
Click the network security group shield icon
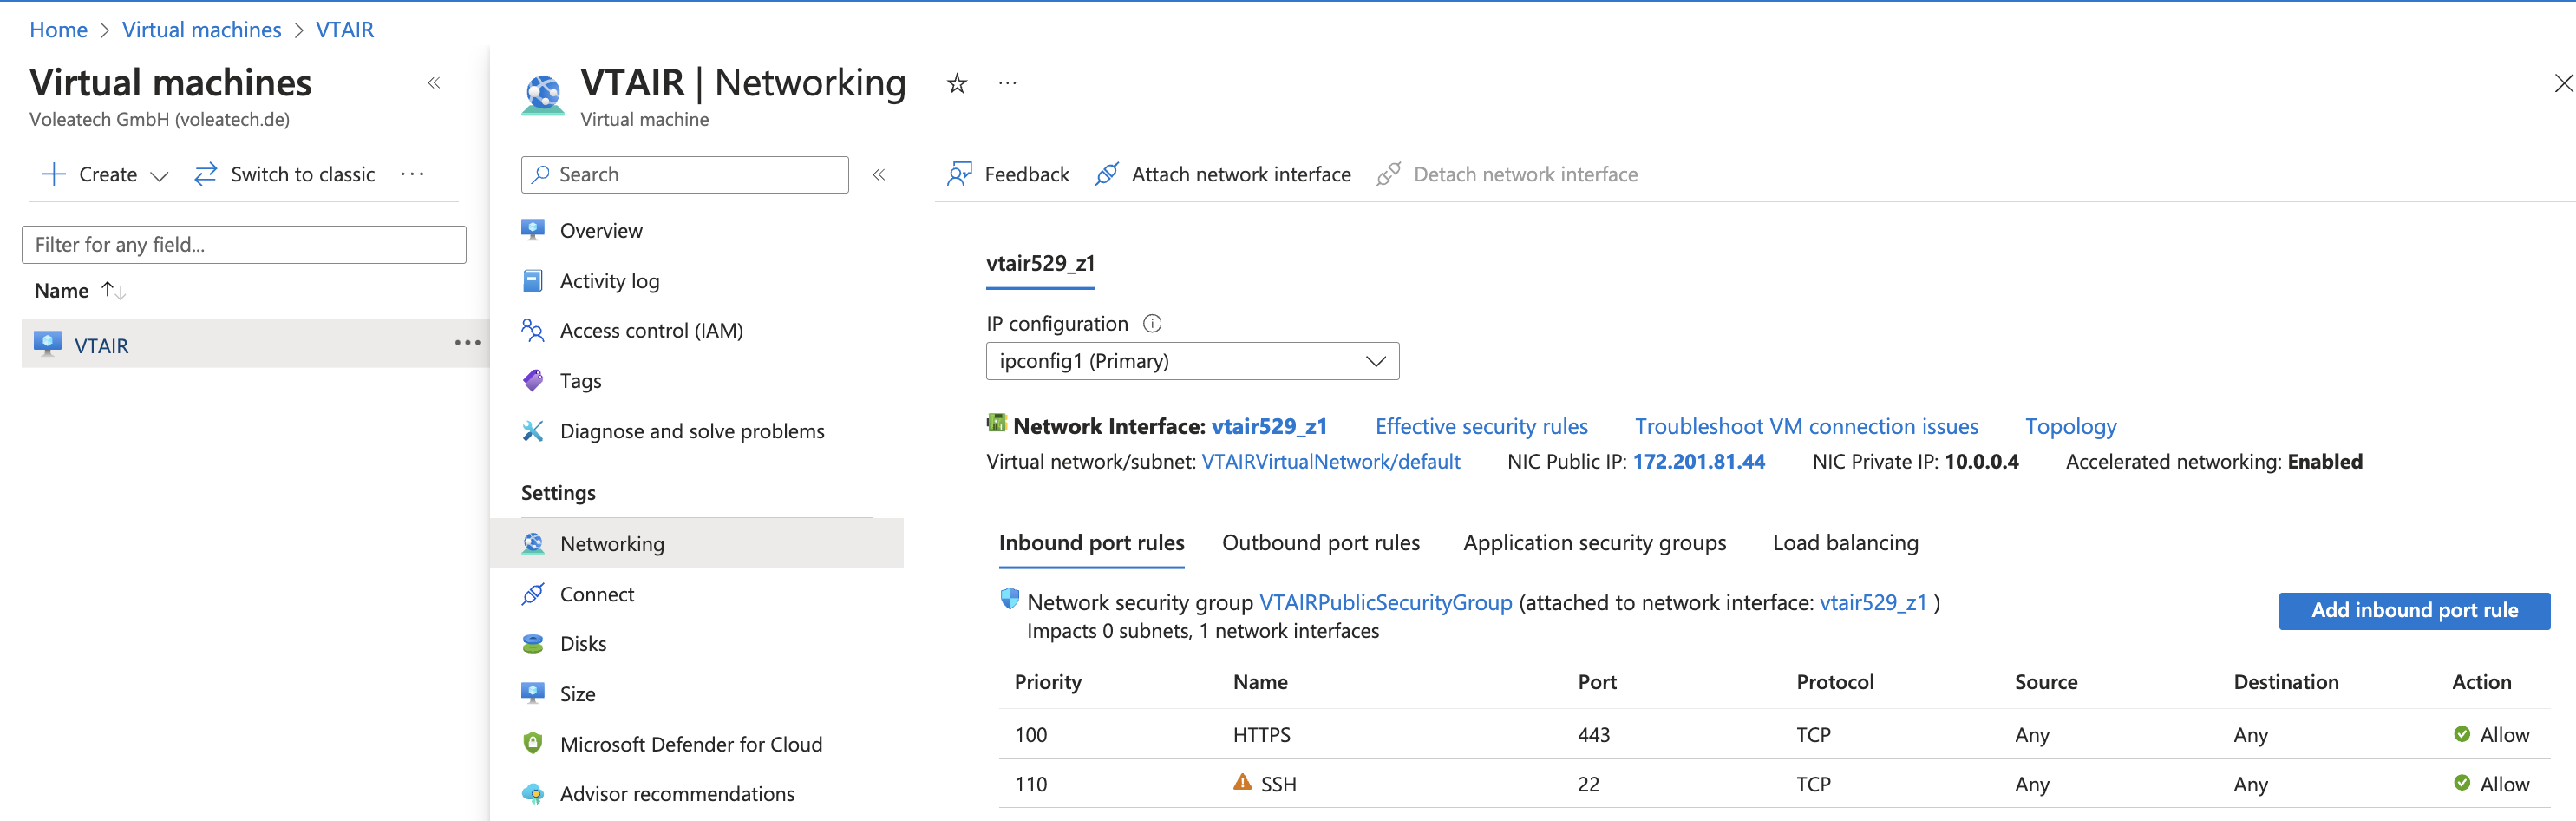[1009, 599]
